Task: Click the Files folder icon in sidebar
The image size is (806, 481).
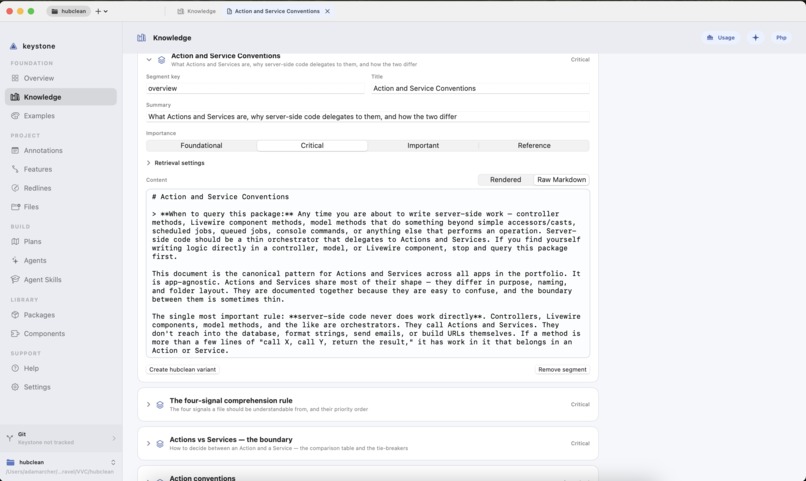Action: click(x=15, y=207)
